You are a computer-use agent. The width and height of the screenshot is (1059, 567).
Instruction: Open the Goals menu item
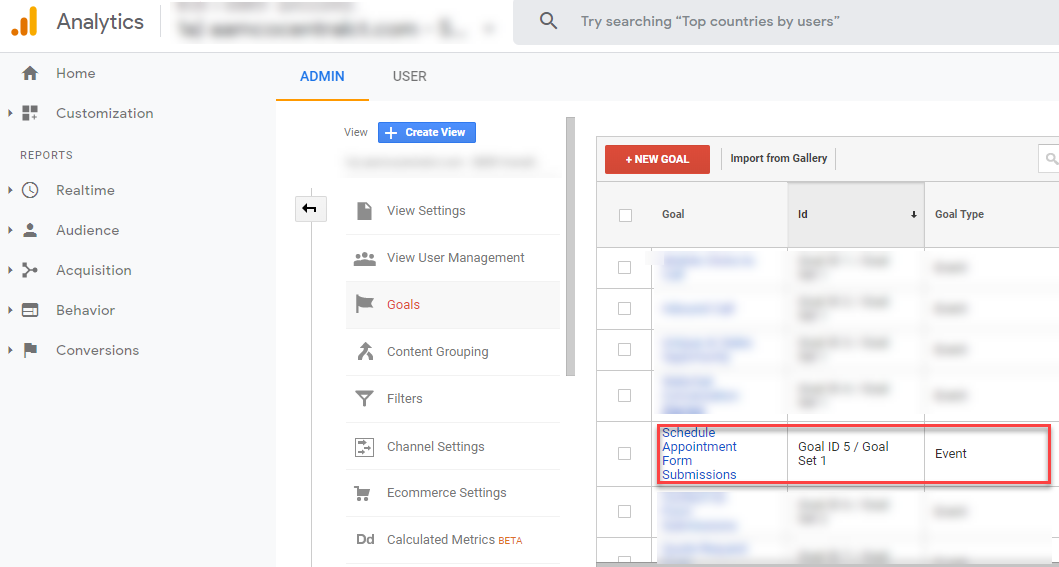[x=403, y=305]
